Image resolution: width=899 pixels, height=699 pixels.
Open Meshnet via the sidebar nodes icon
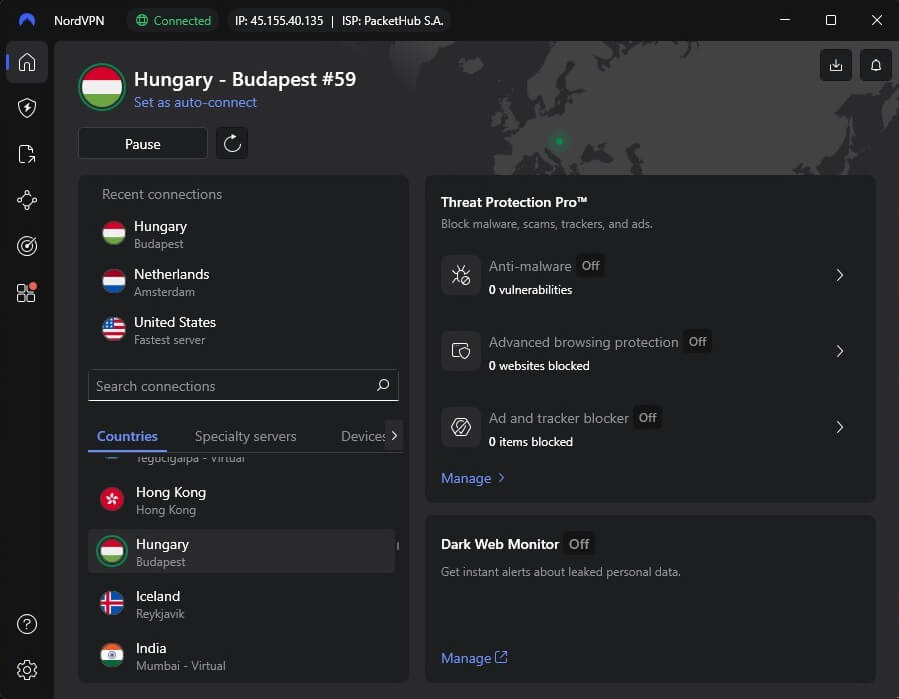(x=27, y=200)
